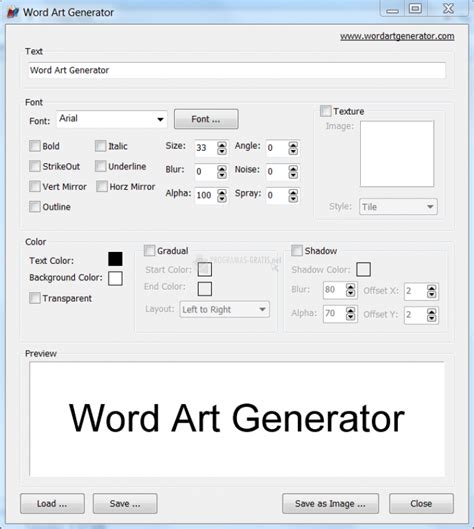
Task: Check the Transparent background option
Action: [x=35, y=298]
